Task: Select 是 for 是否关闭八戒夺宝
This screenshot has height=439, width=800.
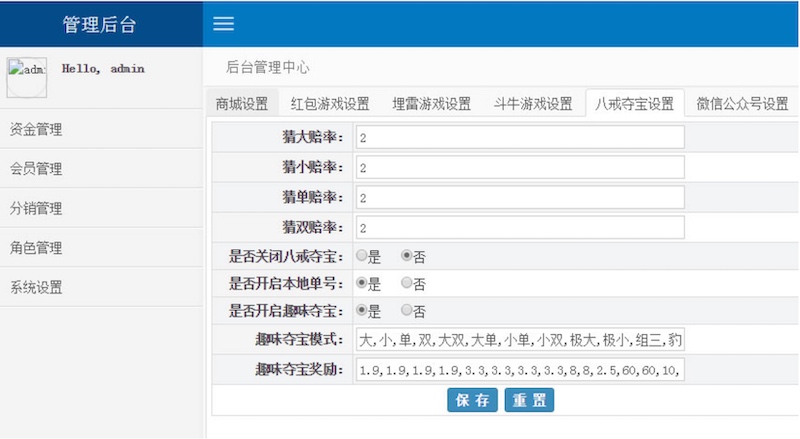Action: click(362, 256)
